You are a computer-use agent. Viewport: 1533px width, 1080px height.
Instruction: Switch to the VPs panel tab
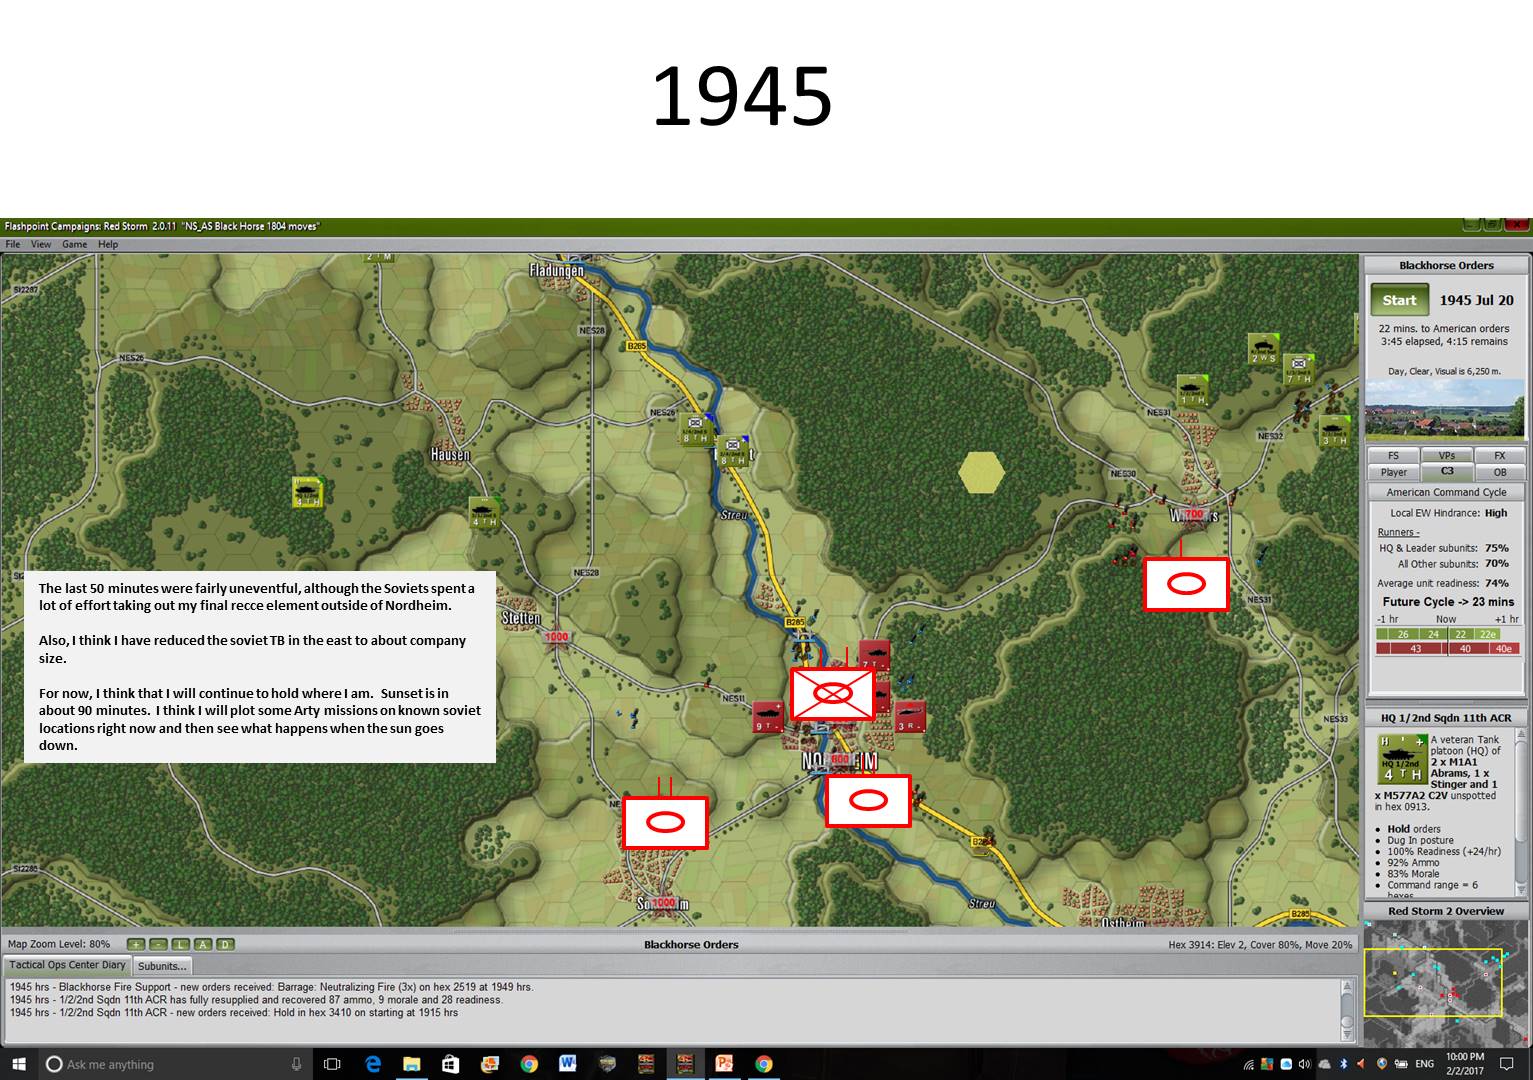1446,456
